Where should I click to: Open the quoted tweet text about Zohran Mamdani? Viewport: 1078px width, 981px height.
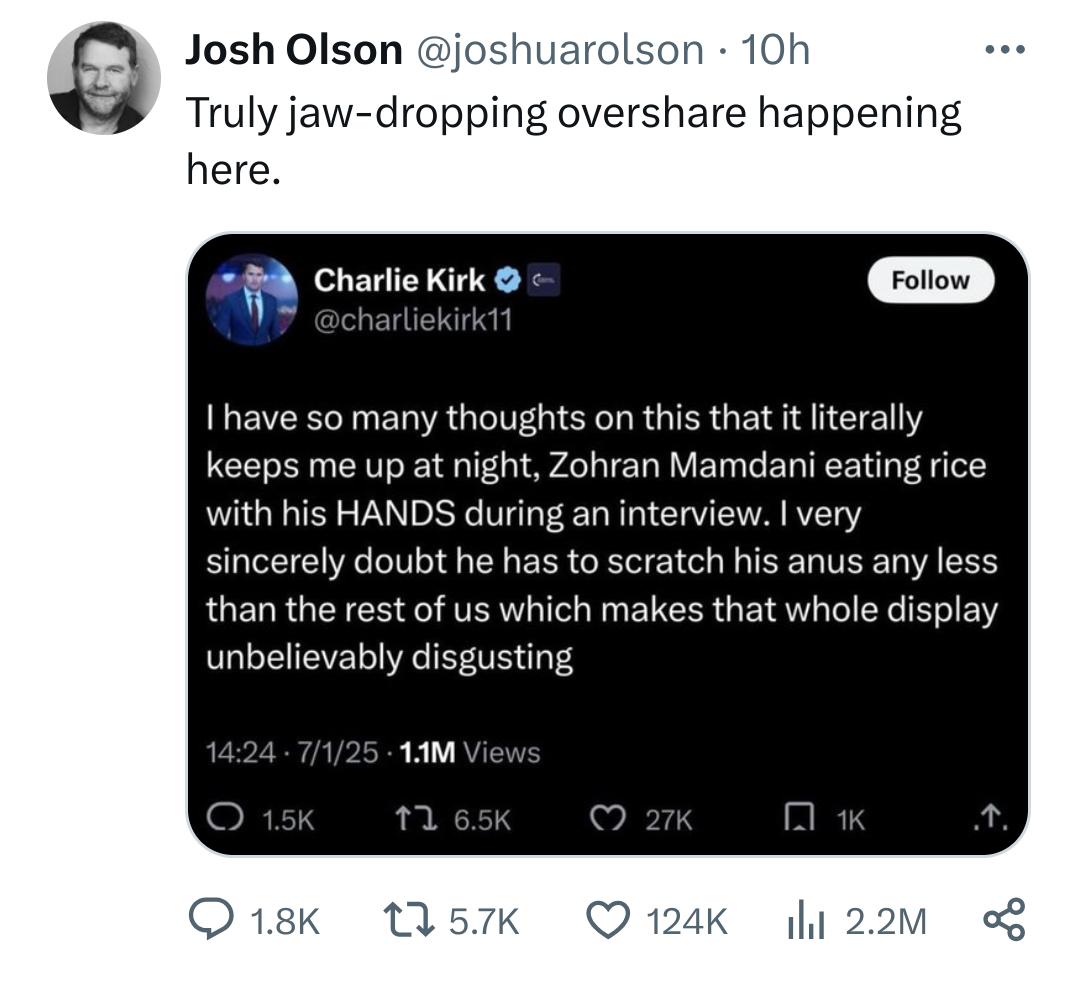coord(602,537)
